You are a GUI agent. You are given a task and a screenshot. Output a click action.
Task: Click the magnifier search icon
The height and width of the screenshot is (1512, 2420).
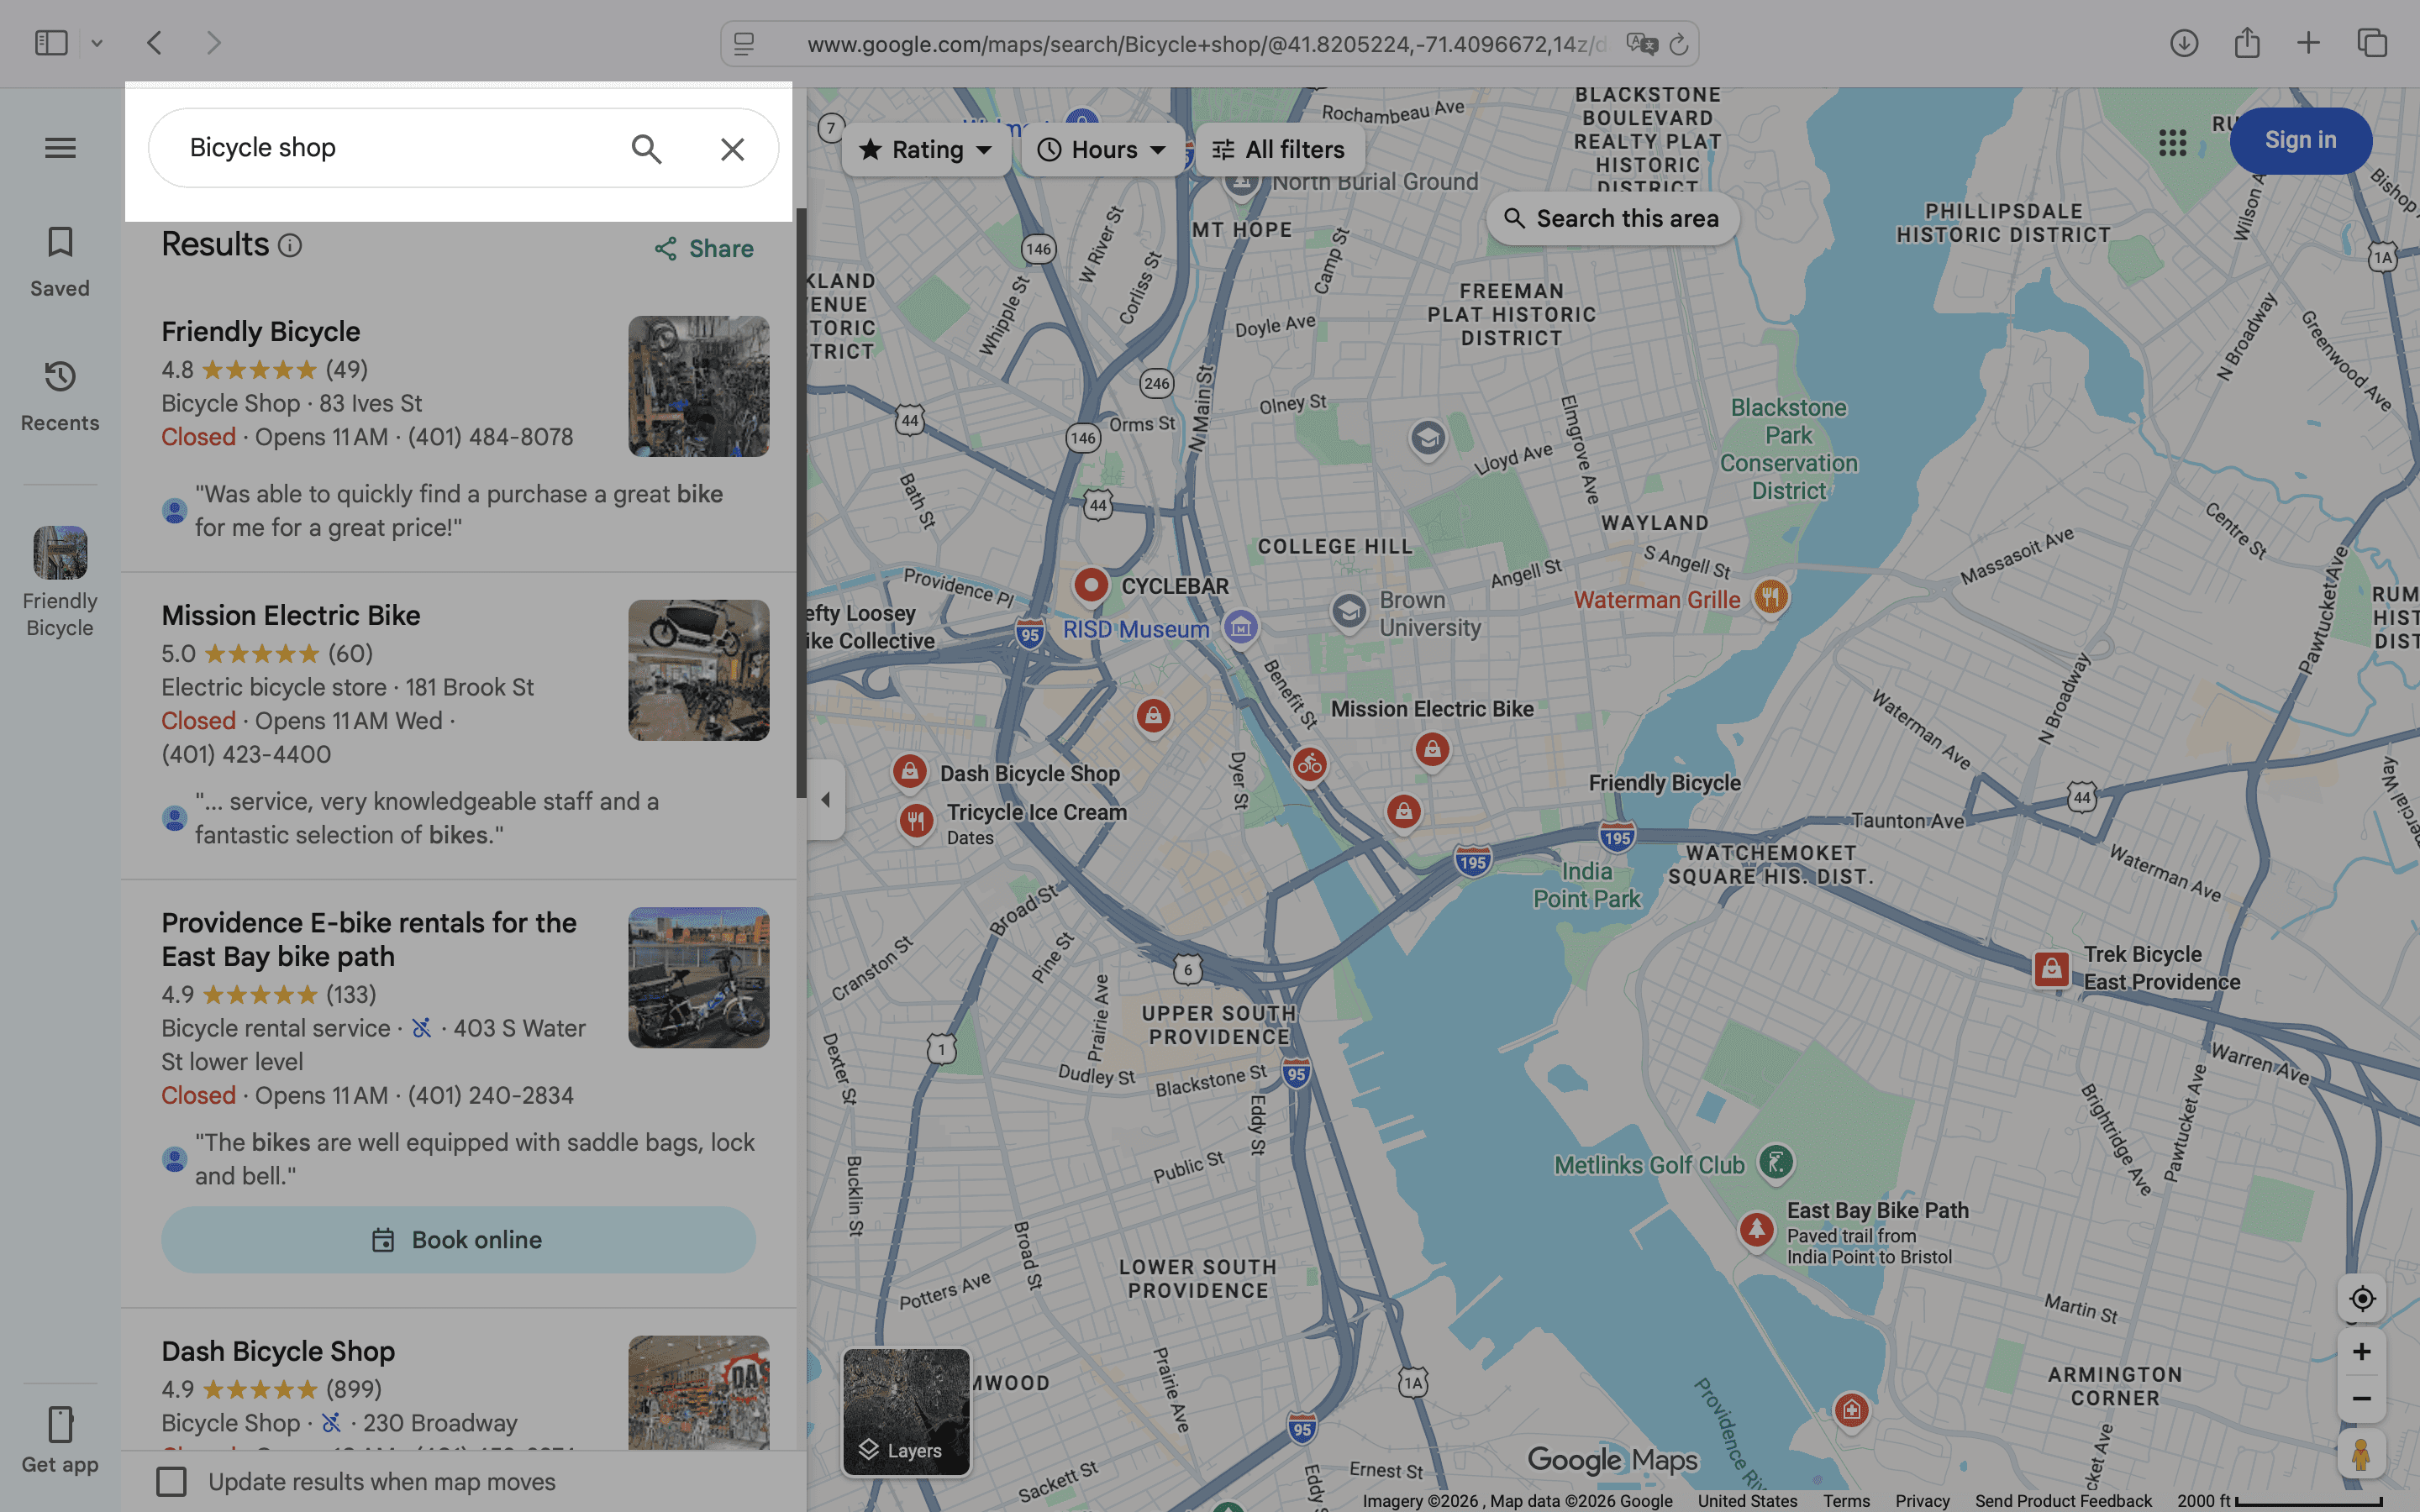tap(646, 148)
